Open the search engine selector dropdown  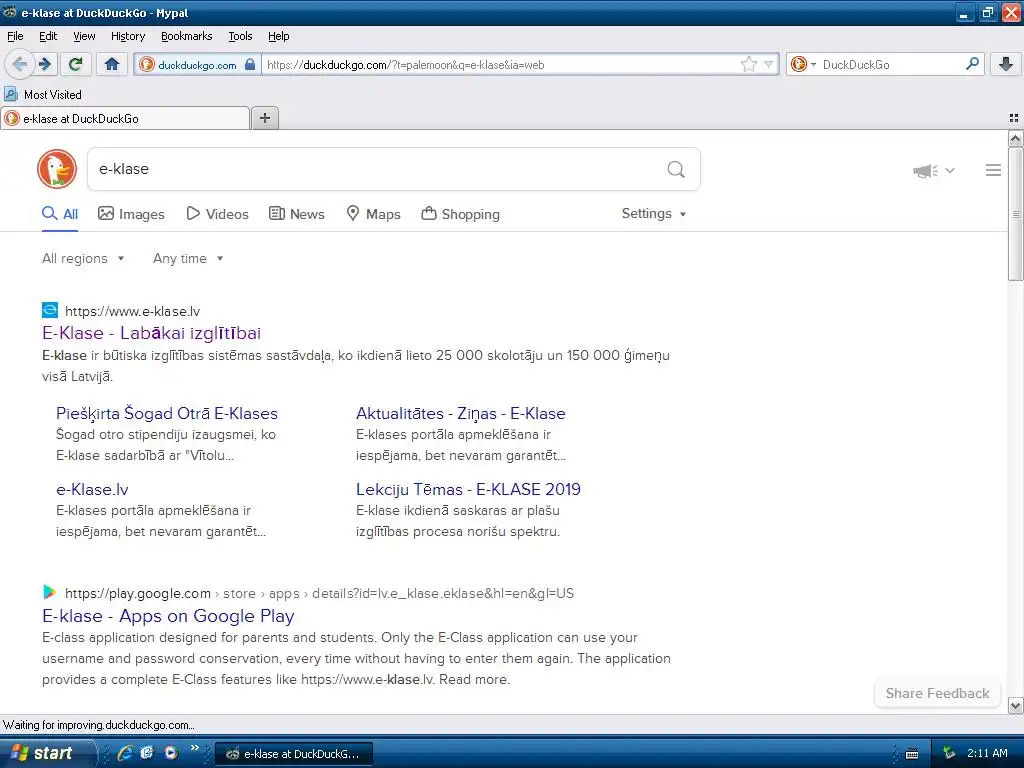[803, 64]
